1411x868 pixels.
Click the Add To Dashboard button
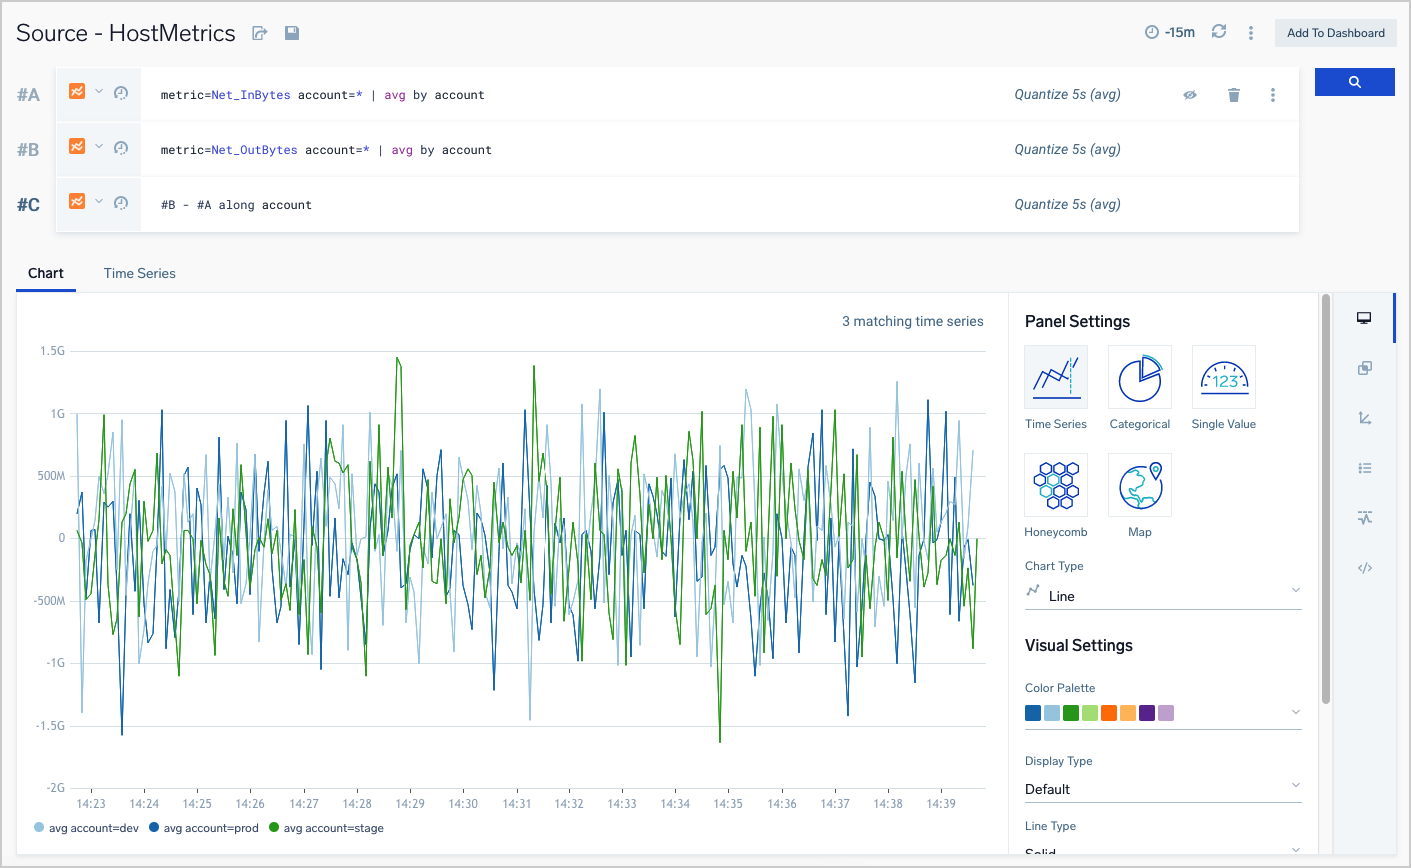click(1335, 33)
